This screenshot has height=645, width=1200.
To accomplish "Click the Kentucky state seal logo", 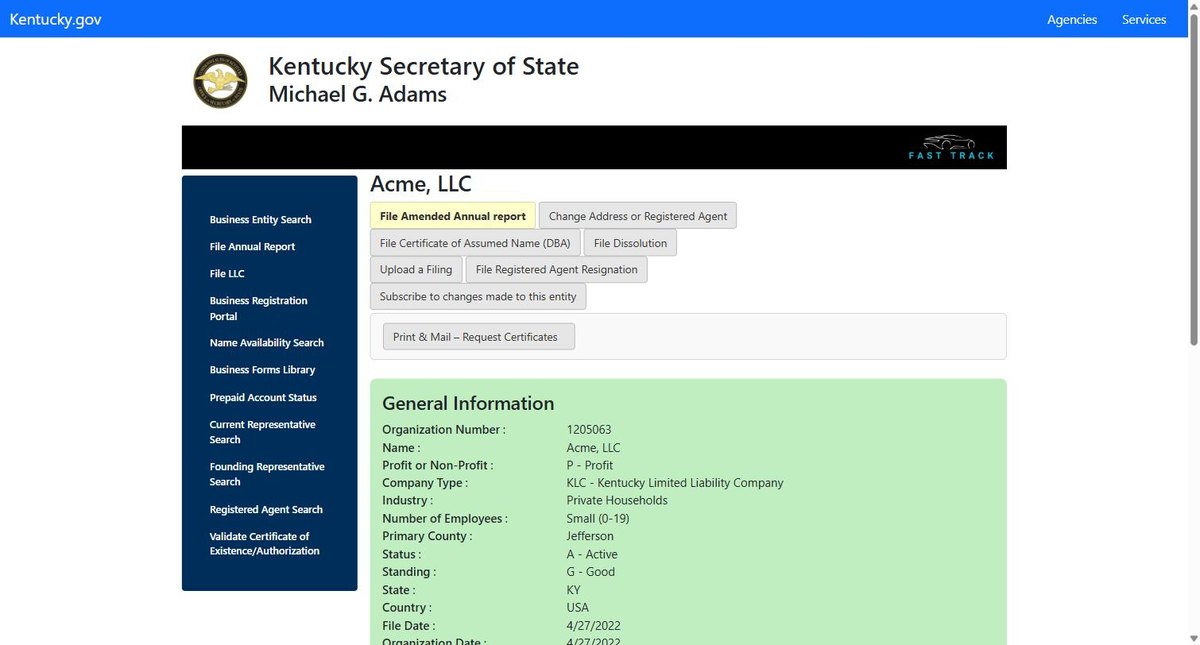I will point(220,81).
